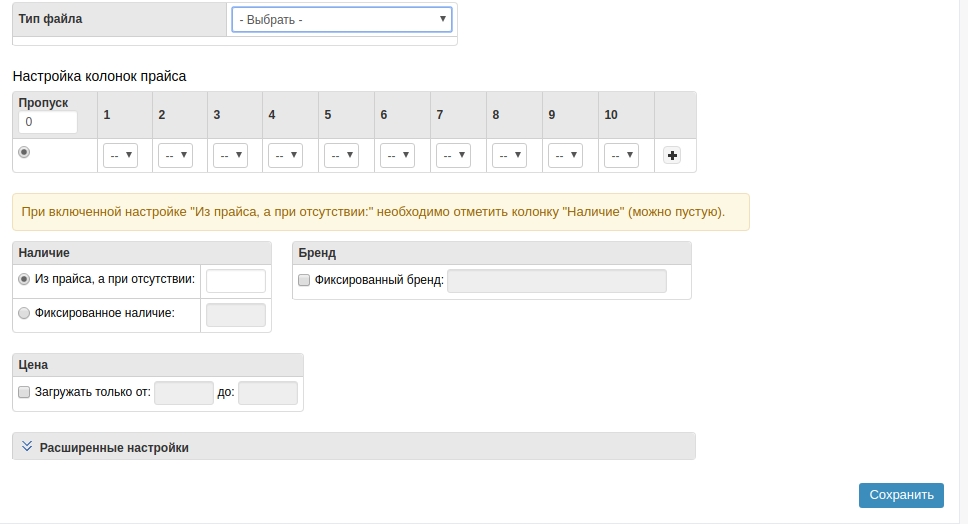The height and width of the screenshot is (524, 968).
Task: Expand the Расширенные настройки section header
Action: coord(114,447)
